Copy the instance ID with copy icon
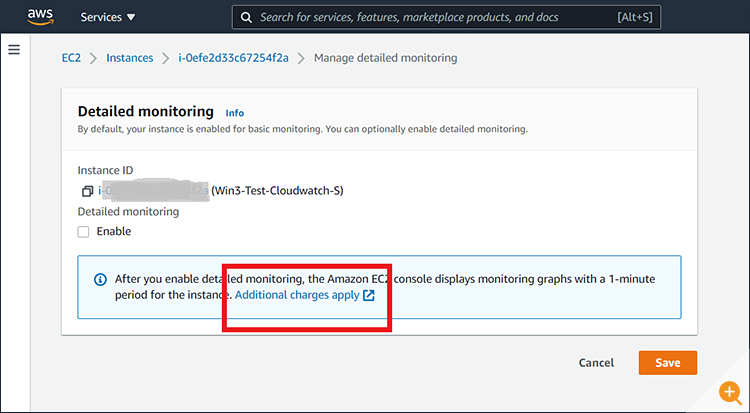 coord(87,191)
